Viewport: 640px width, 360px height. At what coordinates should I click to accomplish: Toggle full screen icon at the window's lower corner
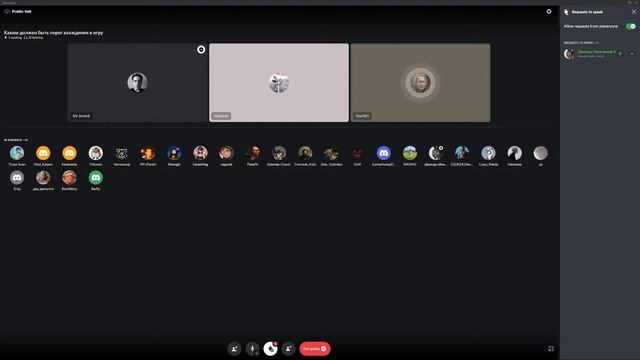coord(551,349)
